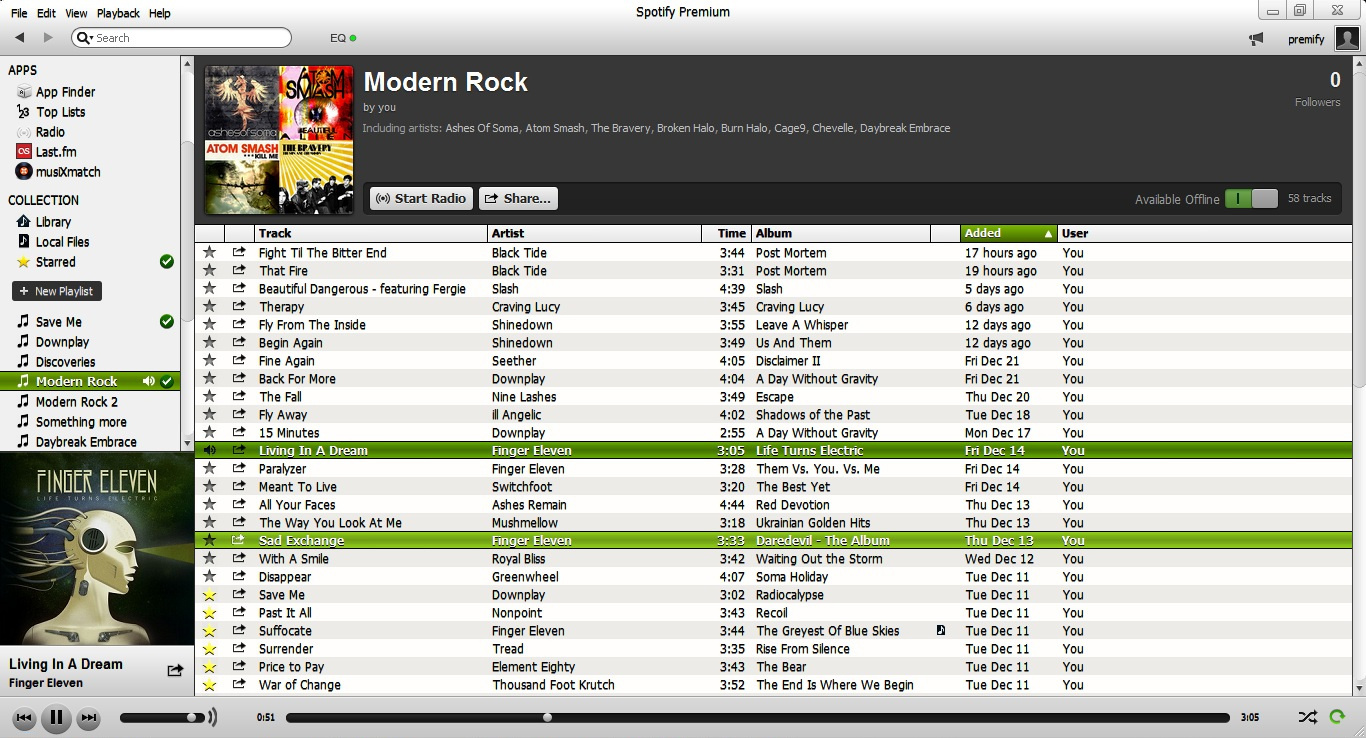Open the Playback menu
1366x738 pixels.
118,13
